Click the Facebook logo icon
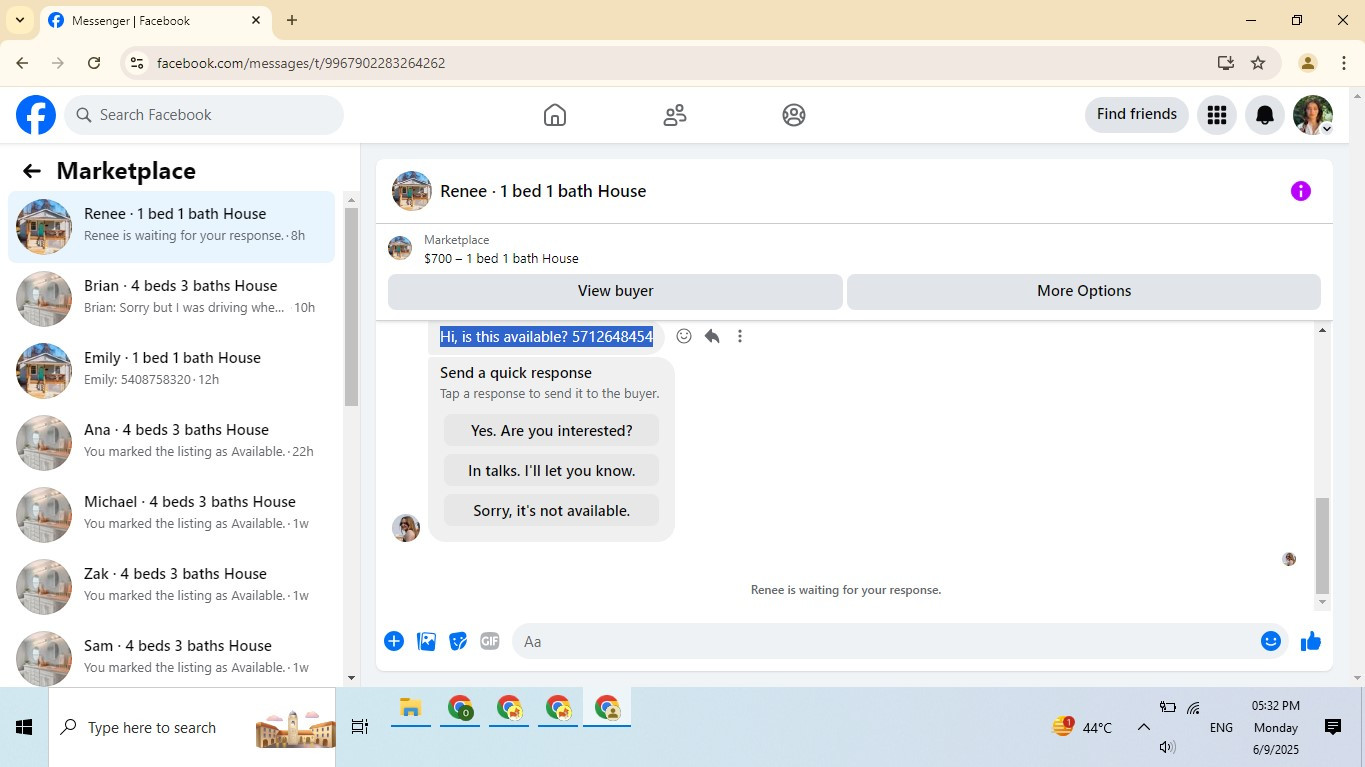1365x767 pixels. 36,115
